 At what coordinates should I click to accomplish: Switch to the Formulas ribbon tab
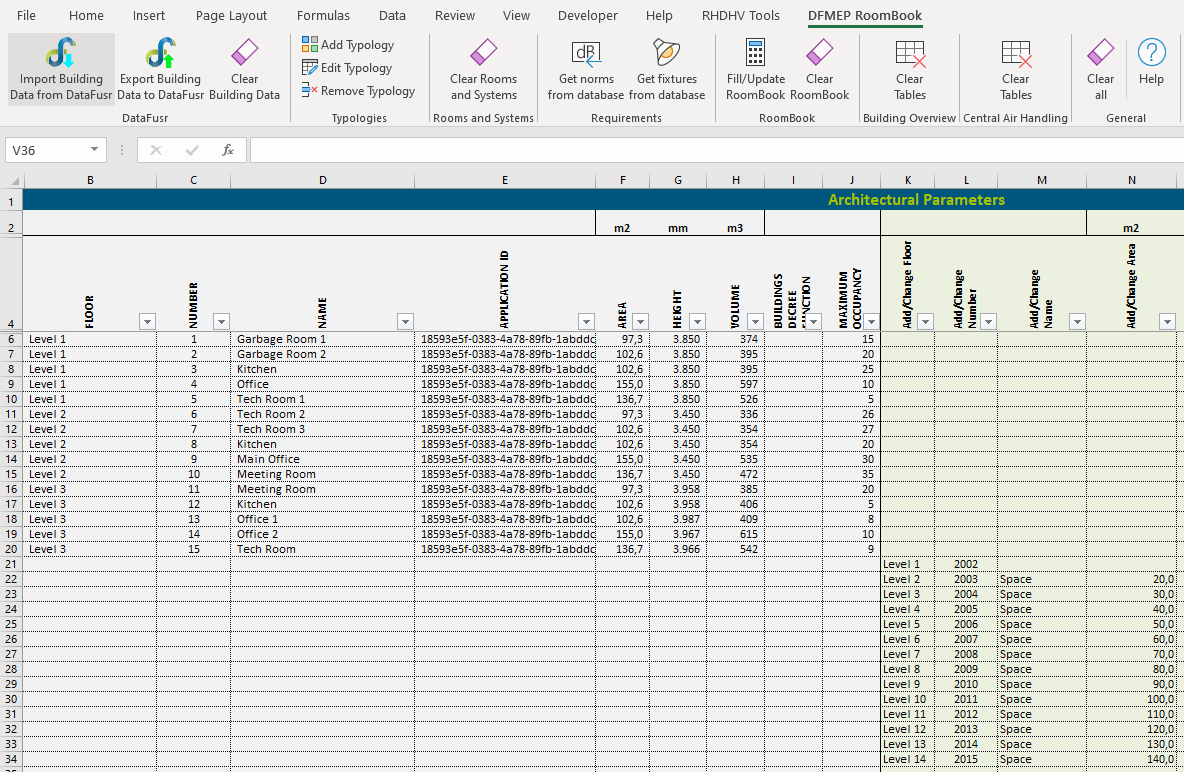click(x=323, y=16)
